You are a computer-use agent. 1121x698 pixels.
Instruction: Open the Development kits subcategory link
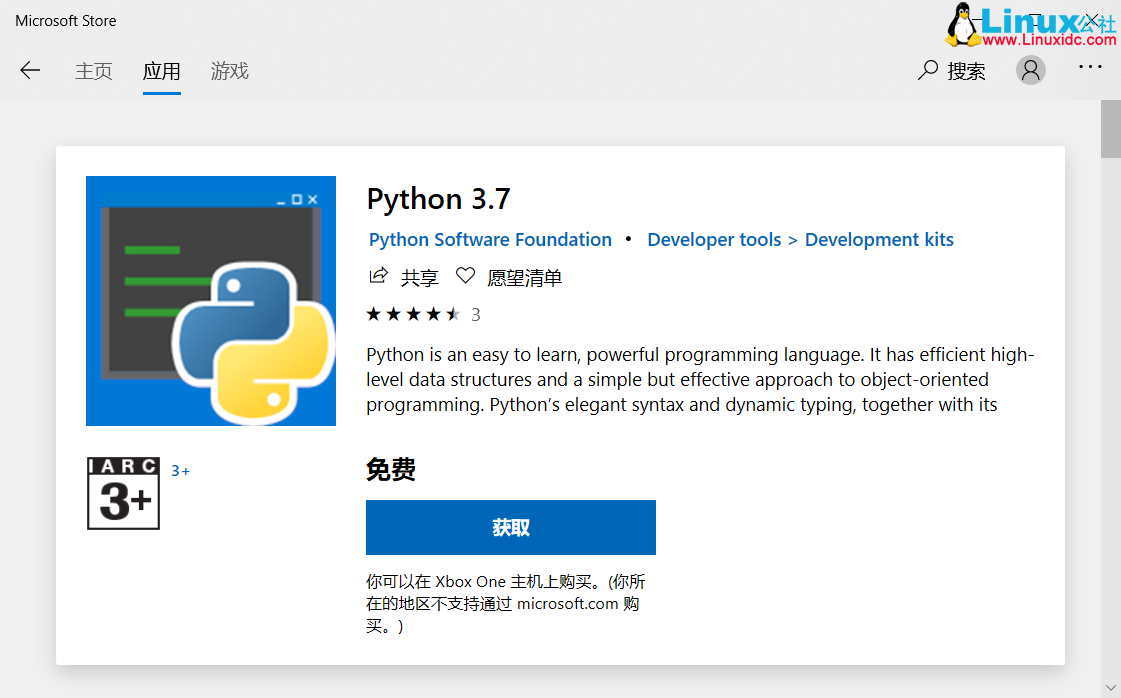(879, 240)
